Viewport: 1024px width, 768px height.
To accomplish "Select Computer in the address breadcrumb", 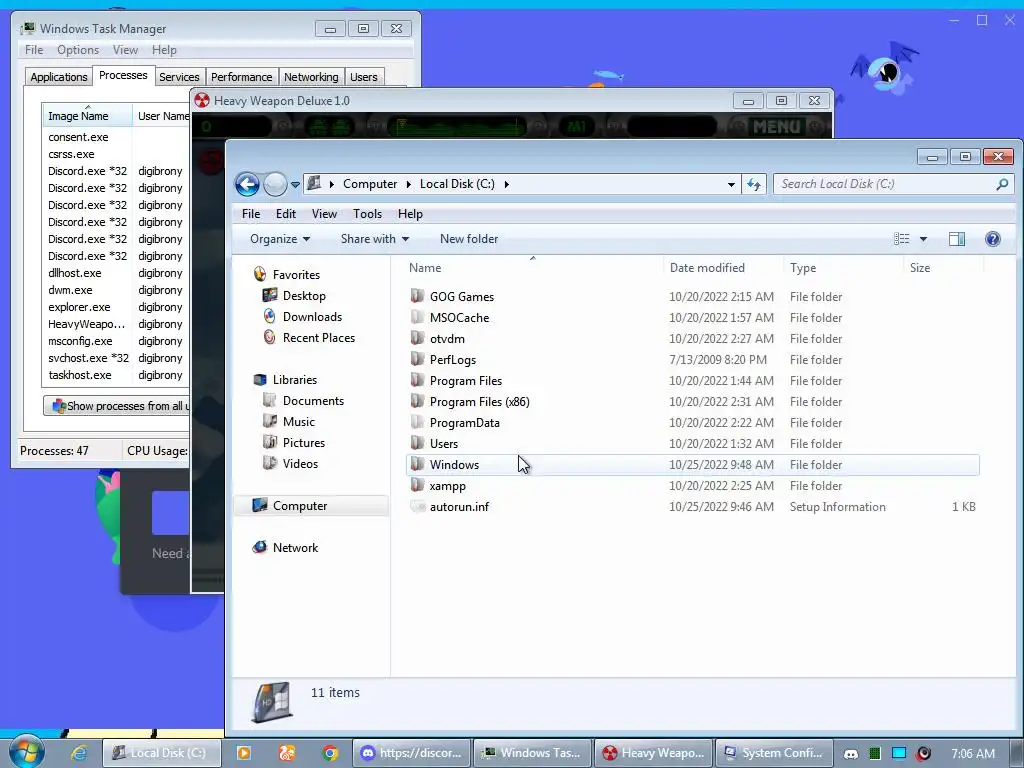I will pyautogui.click(x=370, y=184).
